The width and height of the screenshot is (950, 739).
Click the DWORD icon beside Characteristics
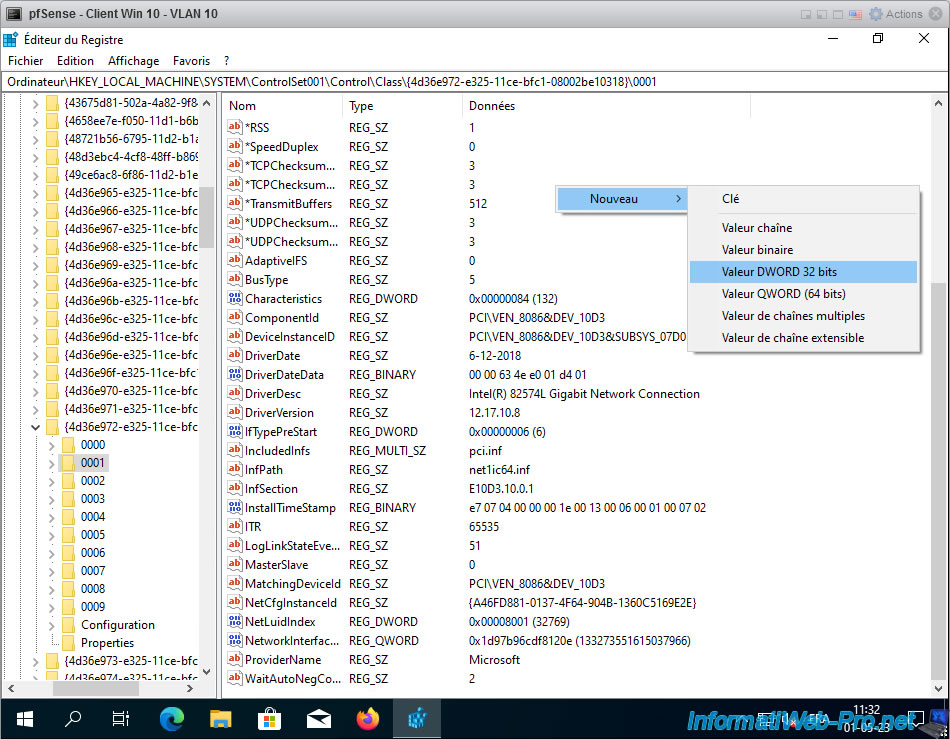pyautogui.click(x=234, y=298)
